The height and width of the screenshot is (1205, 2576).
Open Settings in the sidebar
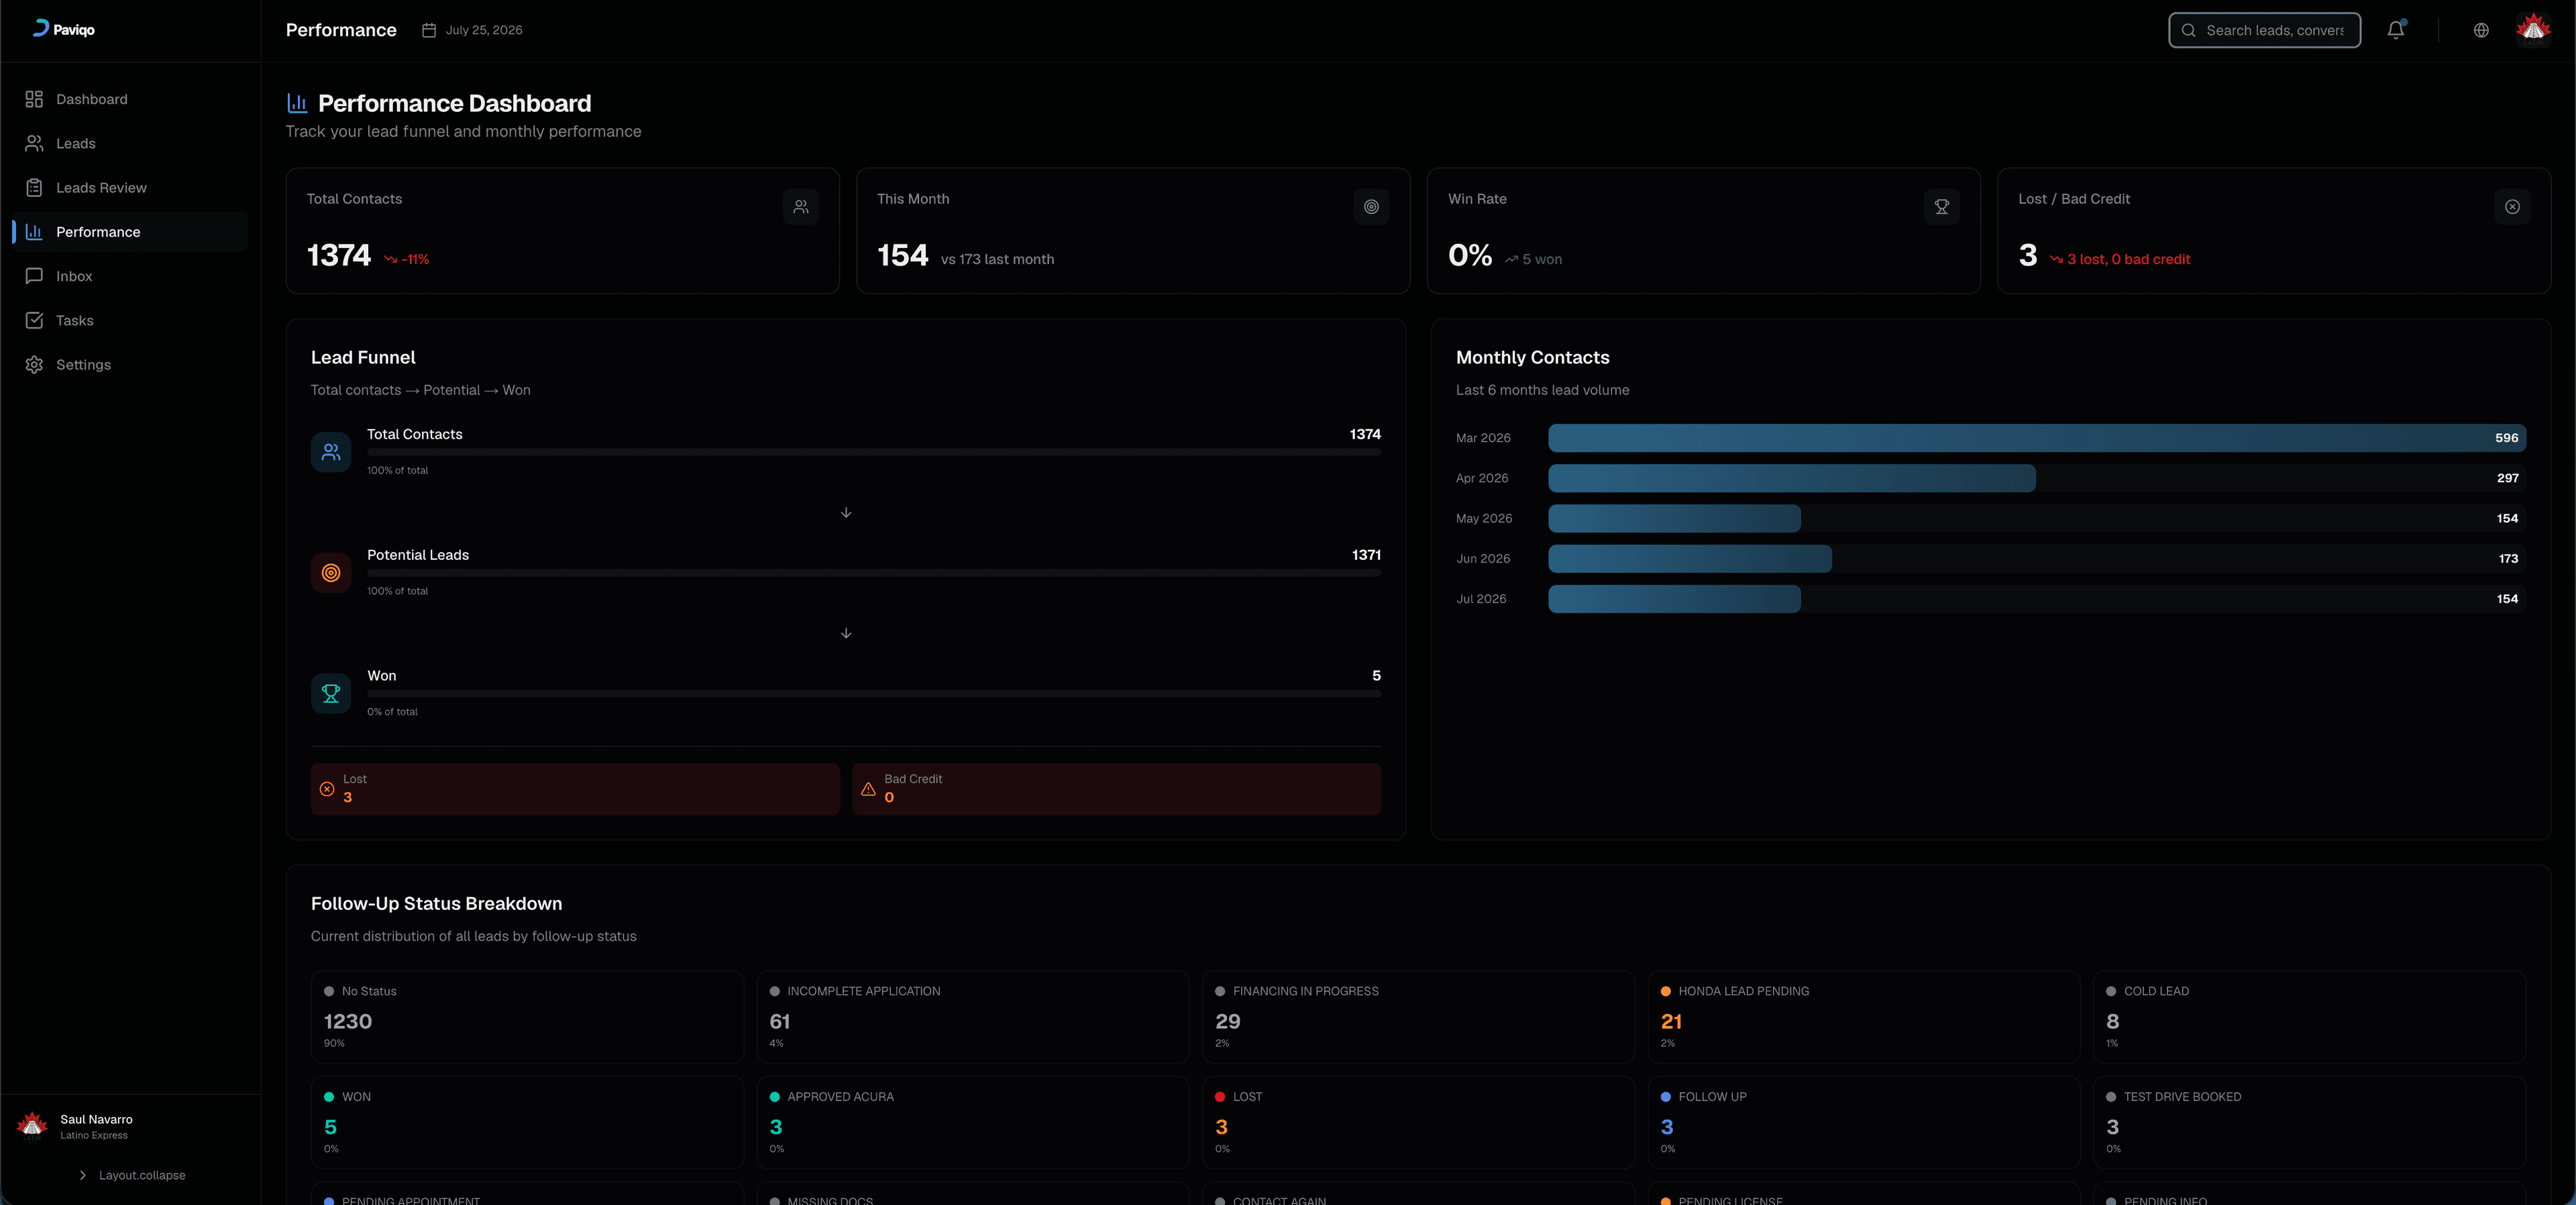[x=130, y=364]
